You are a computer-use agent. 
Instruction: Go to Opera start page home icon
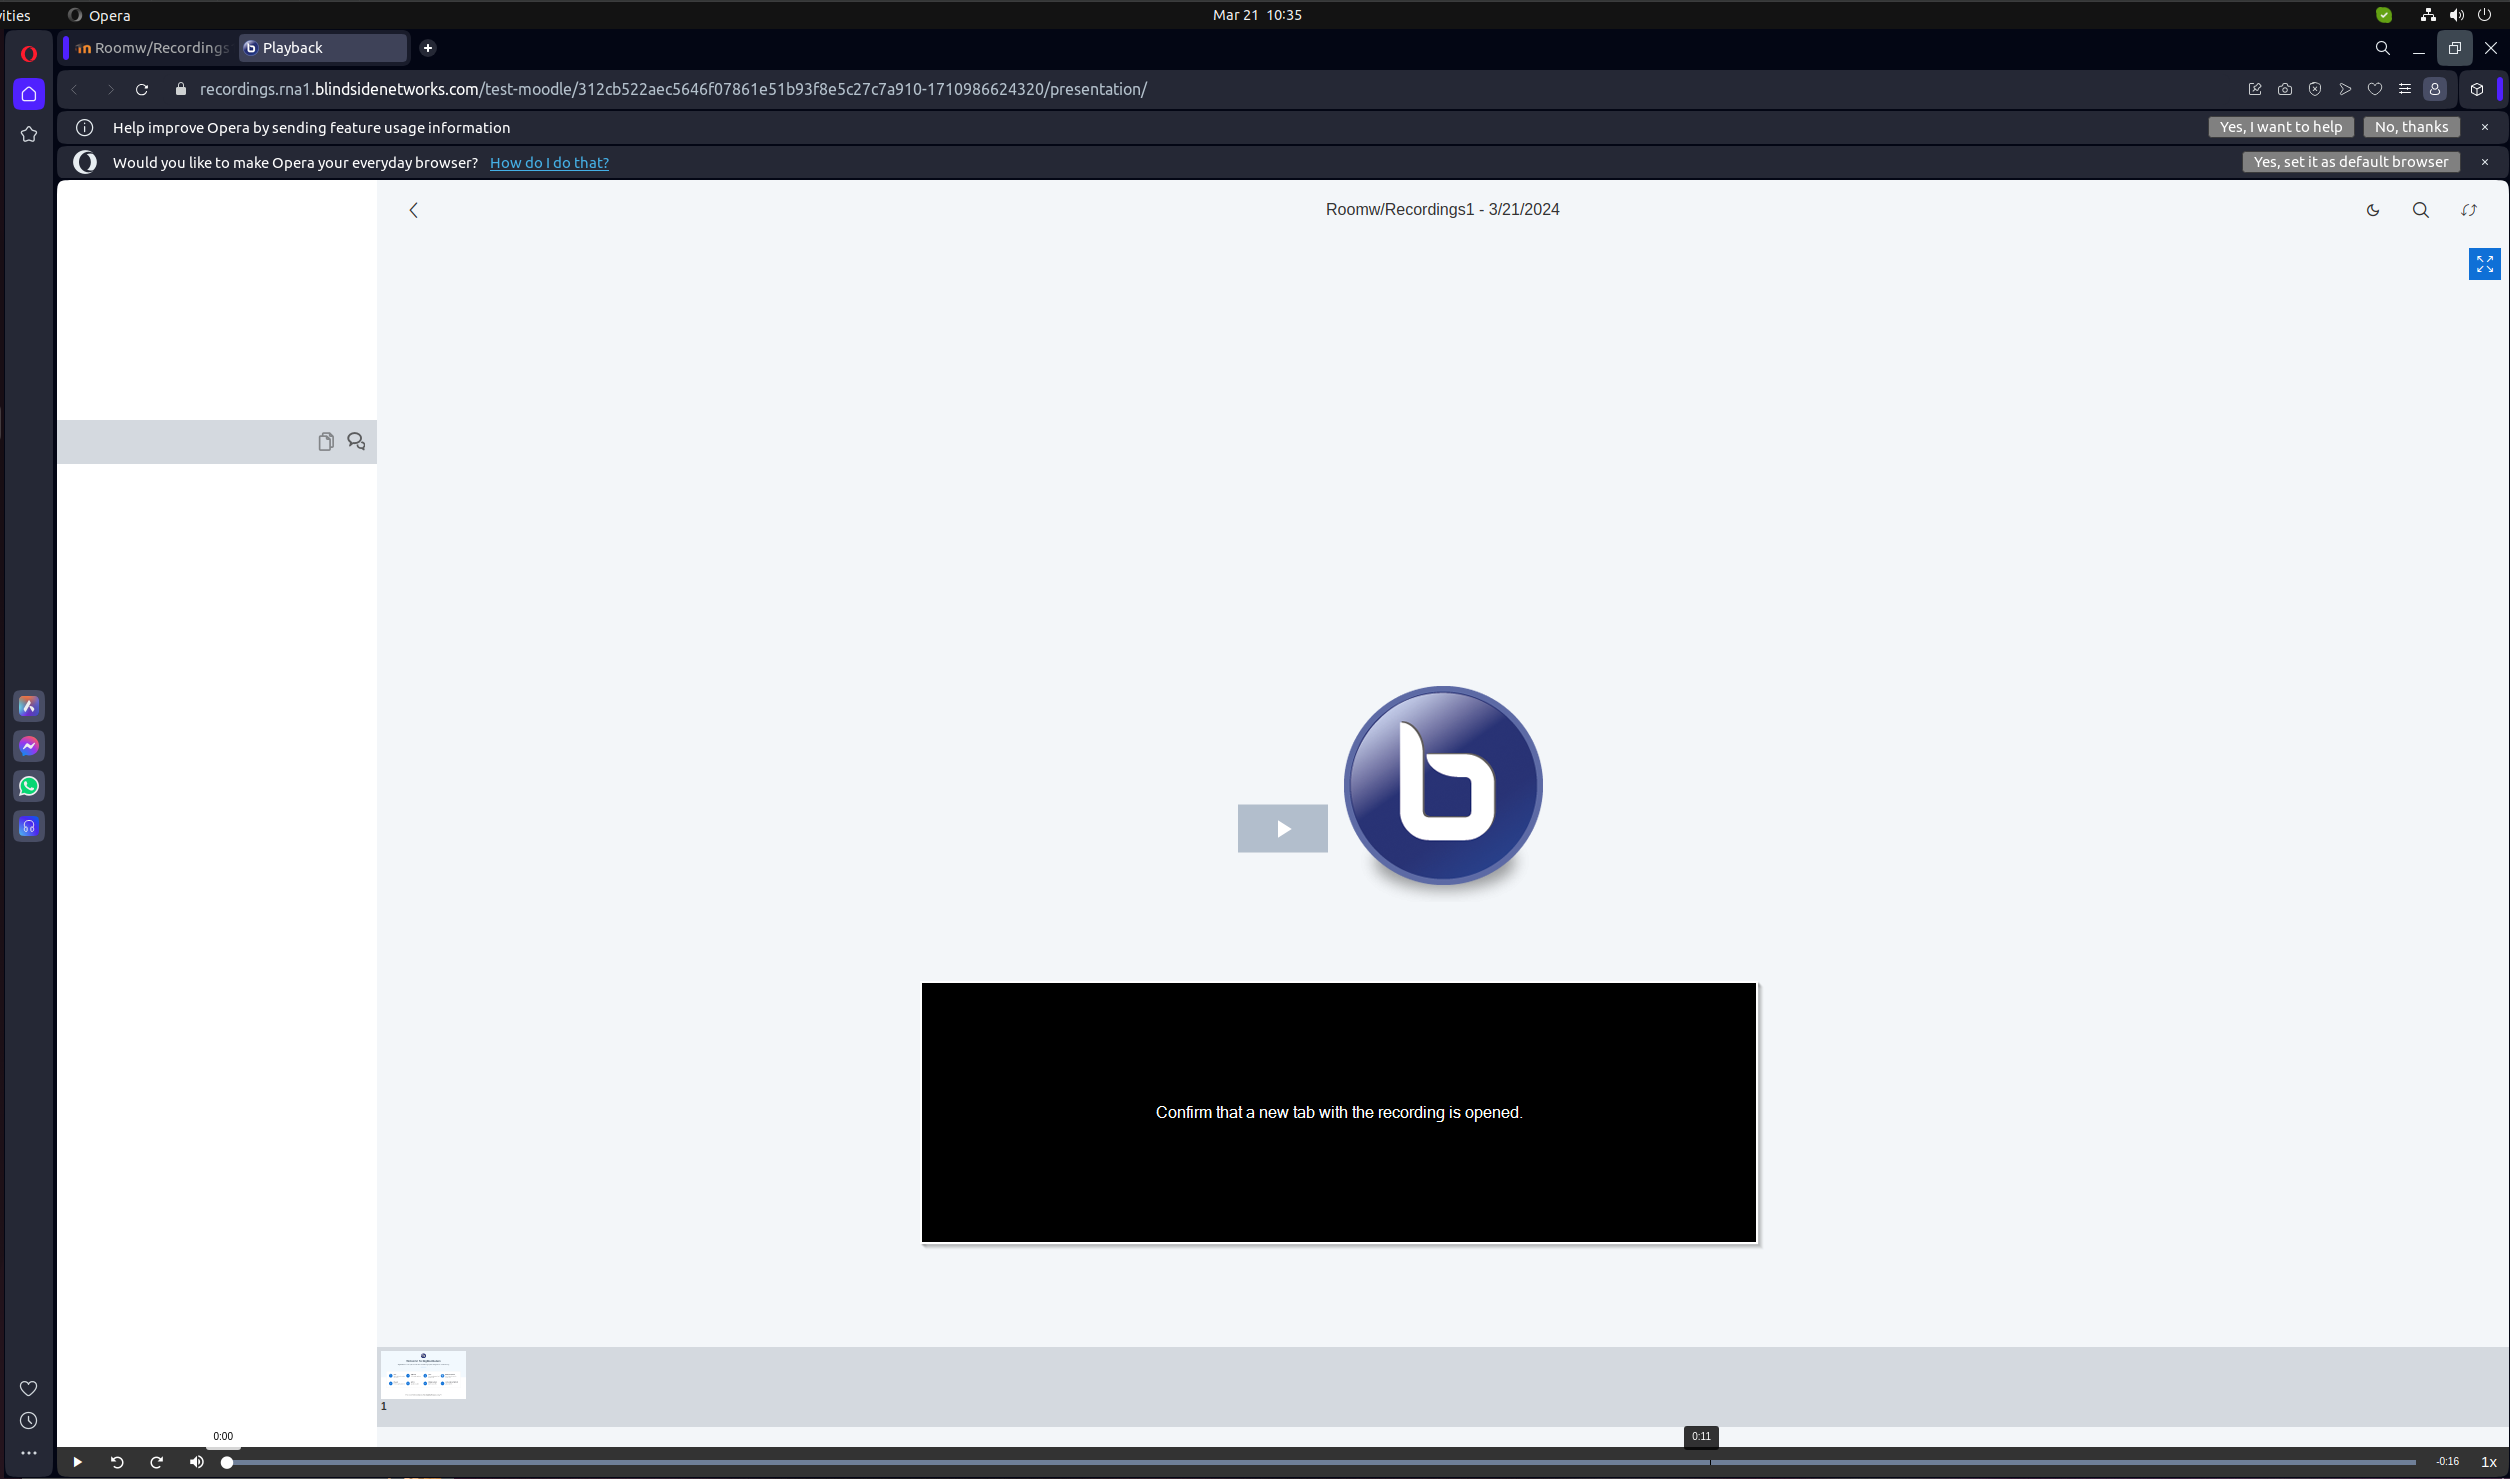coord(29,94)
